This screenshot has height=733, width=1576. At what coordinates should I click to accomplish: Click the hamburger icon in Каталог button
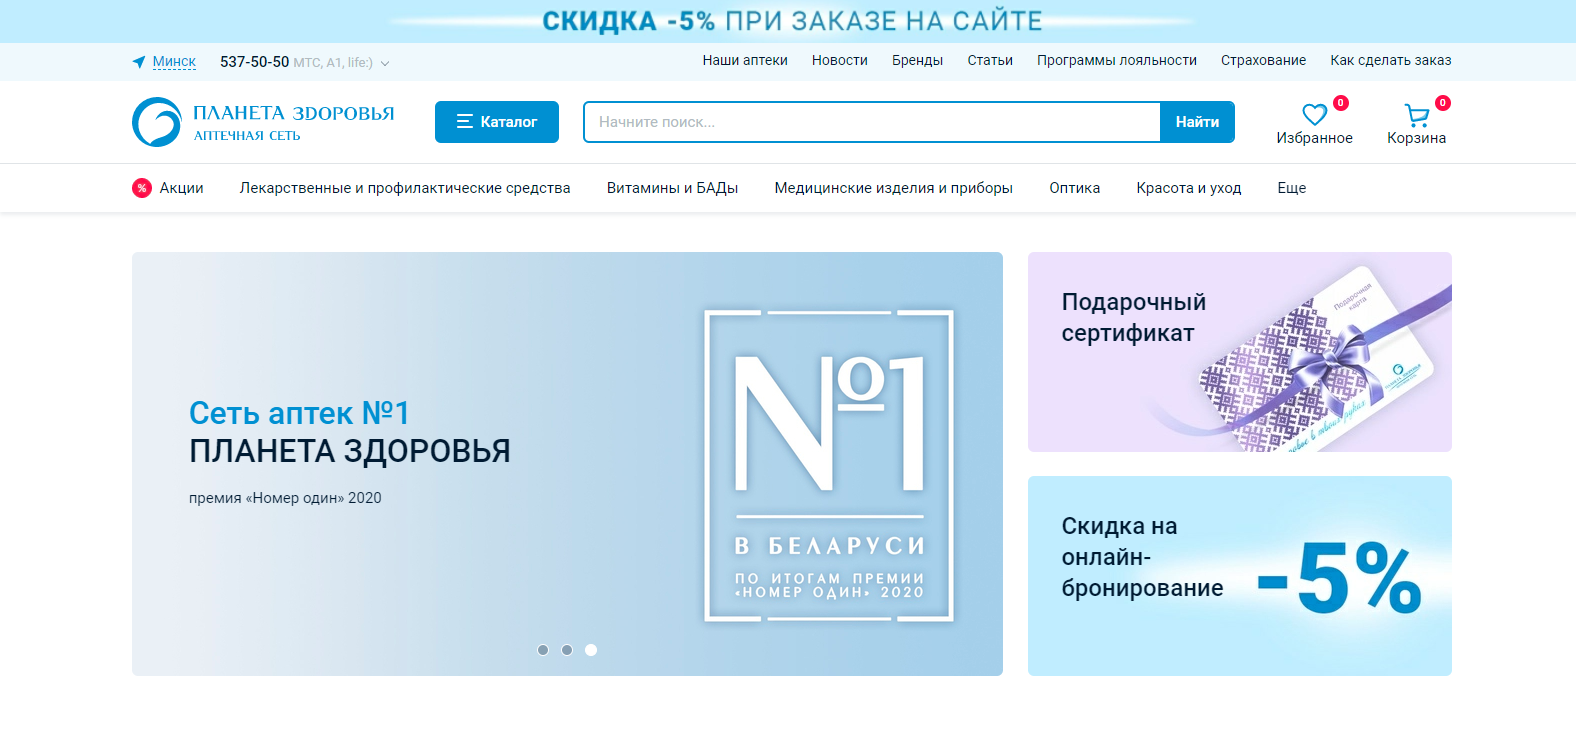click(x=464, y=122)
